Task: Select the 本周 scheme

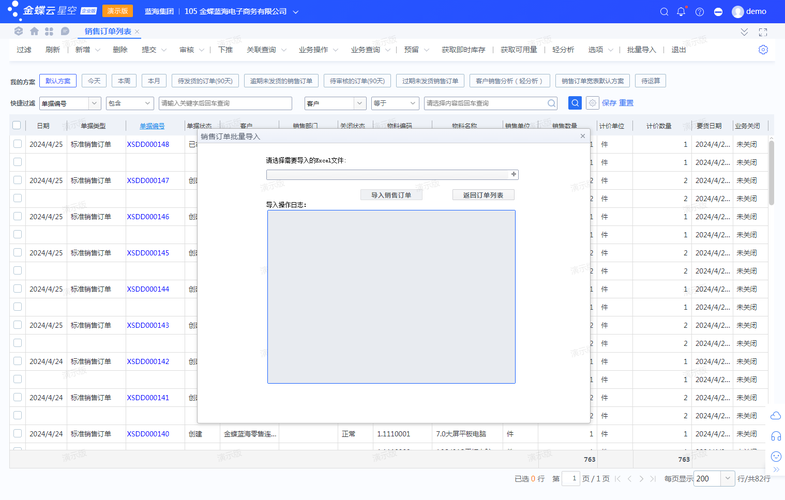Action: 124,81
